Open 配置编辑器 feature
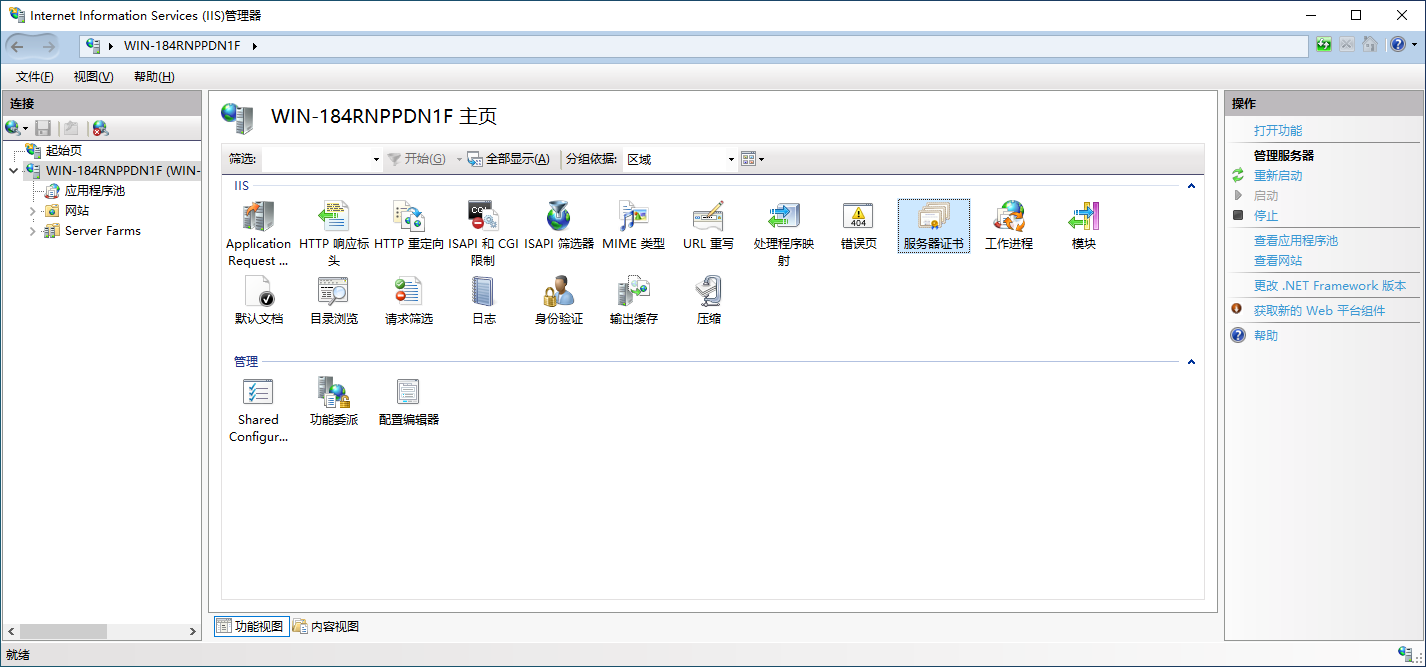This screenshot has width=1426, height=667. (x=409, y=402)
